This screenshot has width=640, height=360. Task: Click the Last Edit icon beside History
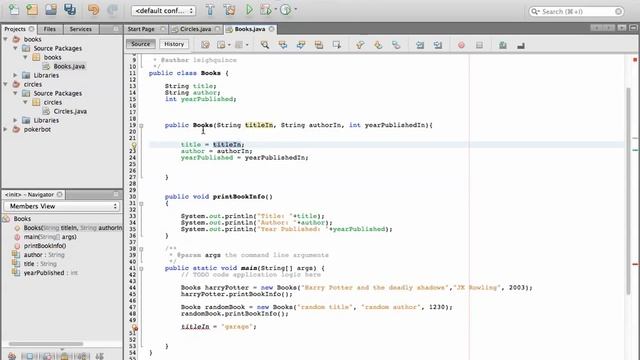tap(205, 45)
